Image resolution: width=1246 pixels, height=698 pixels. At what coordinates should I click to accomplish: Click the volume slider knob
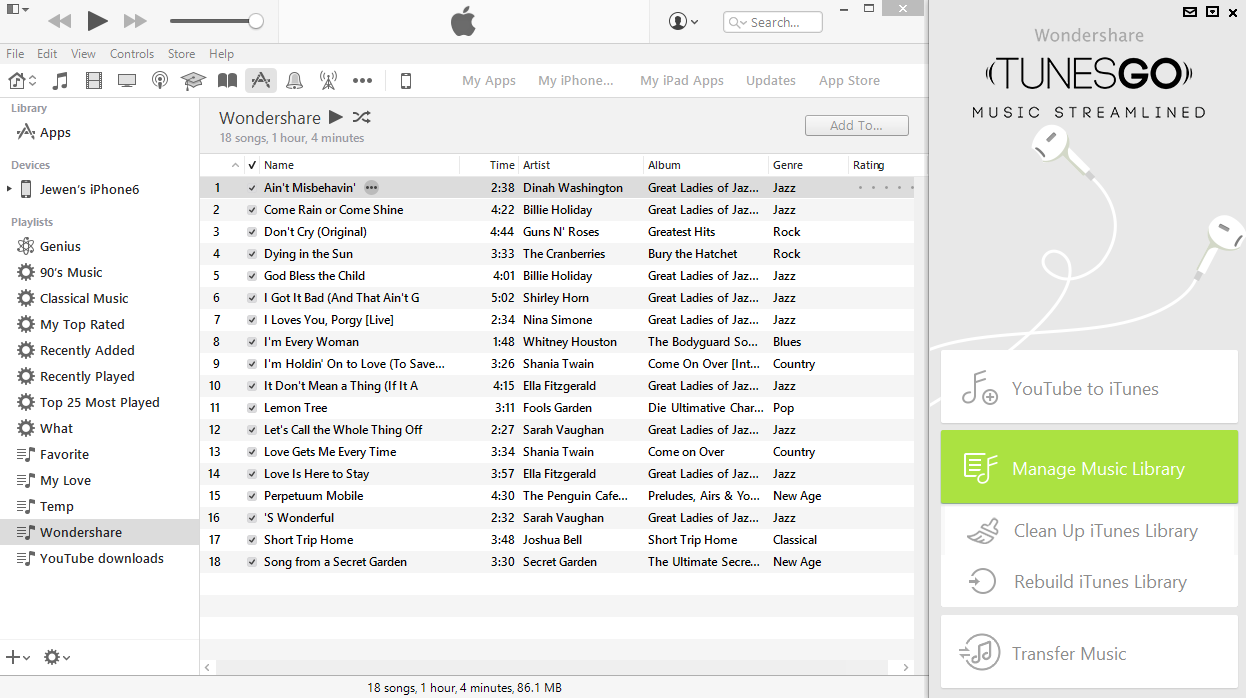pyautogui.click(x=256, y=21)
